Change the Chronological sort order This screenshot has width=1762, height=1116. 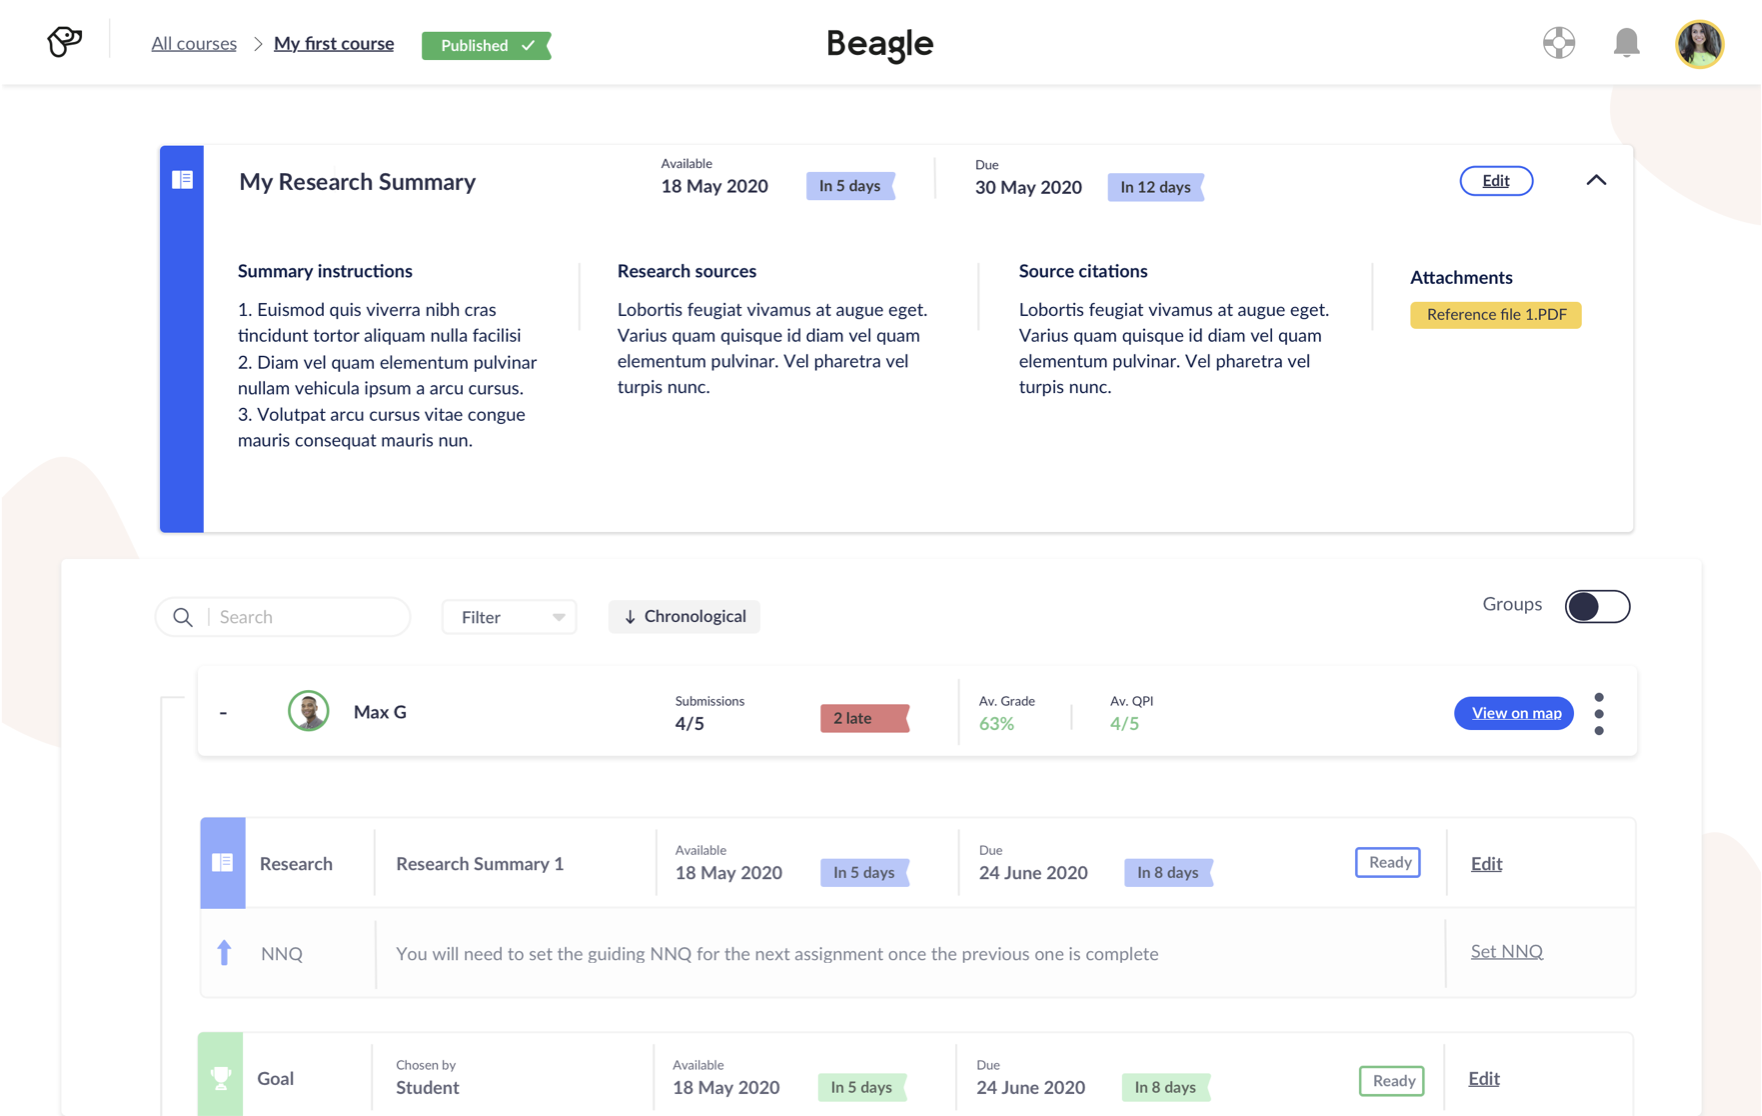[x=684, y=617]
